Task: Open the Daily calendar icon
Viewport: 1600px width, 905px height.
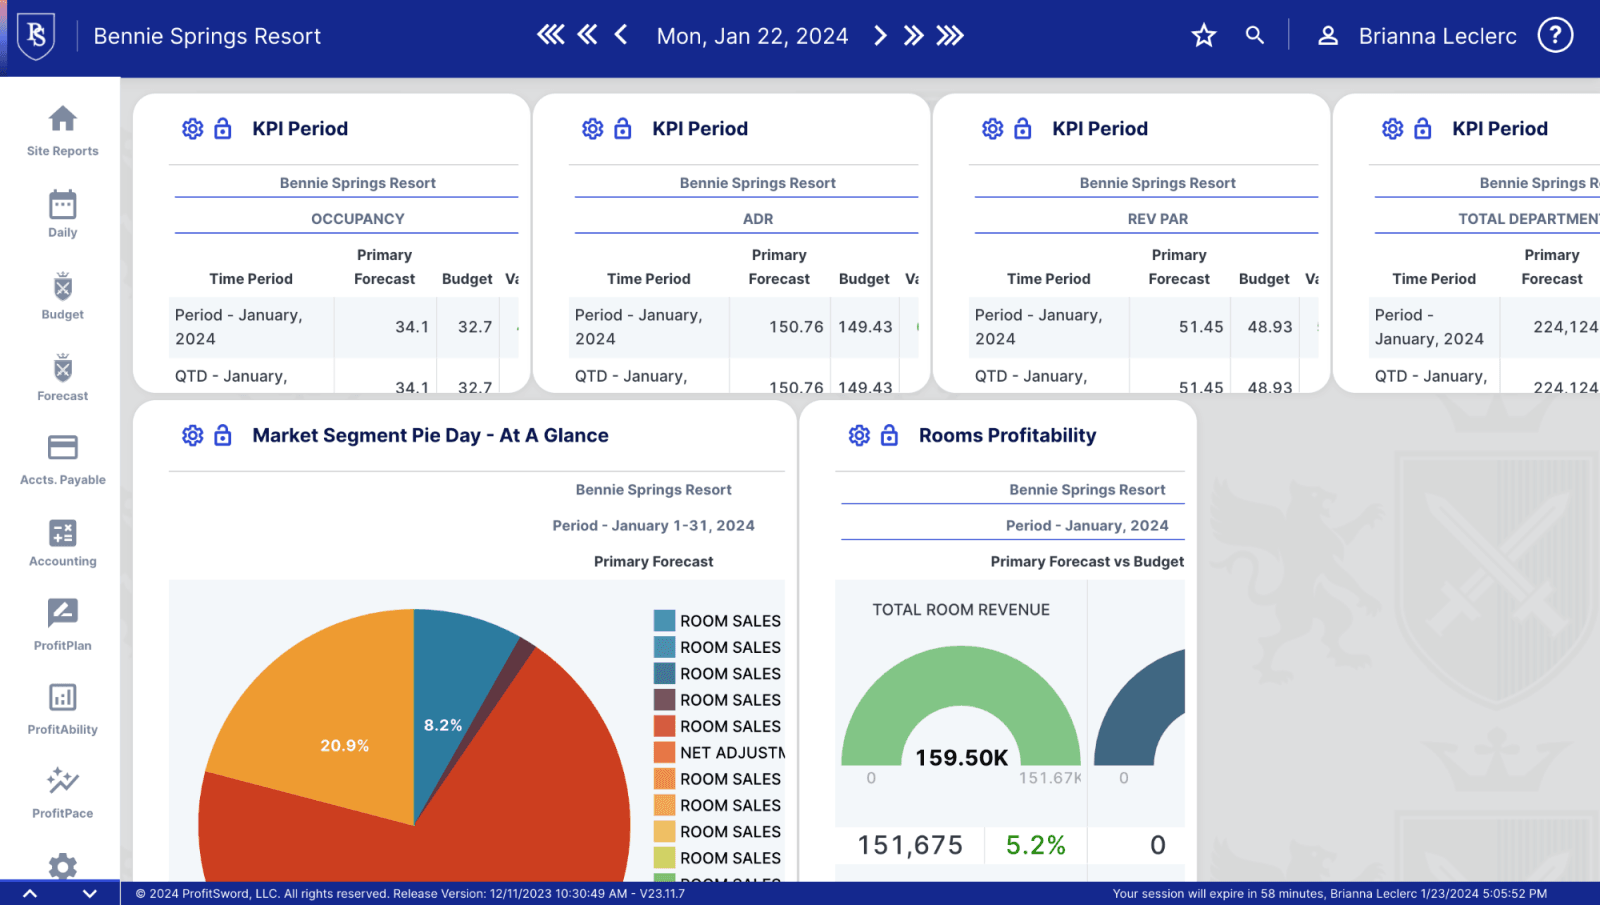Action: coord(62,213)
